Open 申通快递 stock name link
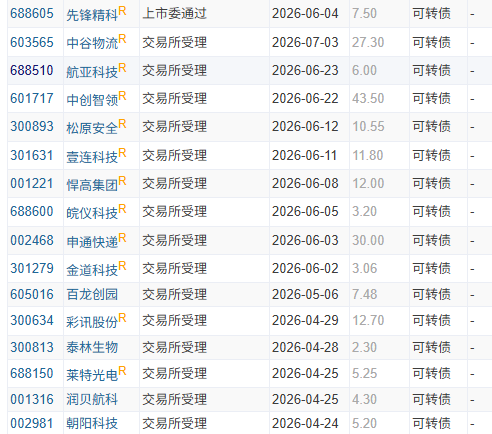This screenshot has height=434, width=492. point(92,242)
